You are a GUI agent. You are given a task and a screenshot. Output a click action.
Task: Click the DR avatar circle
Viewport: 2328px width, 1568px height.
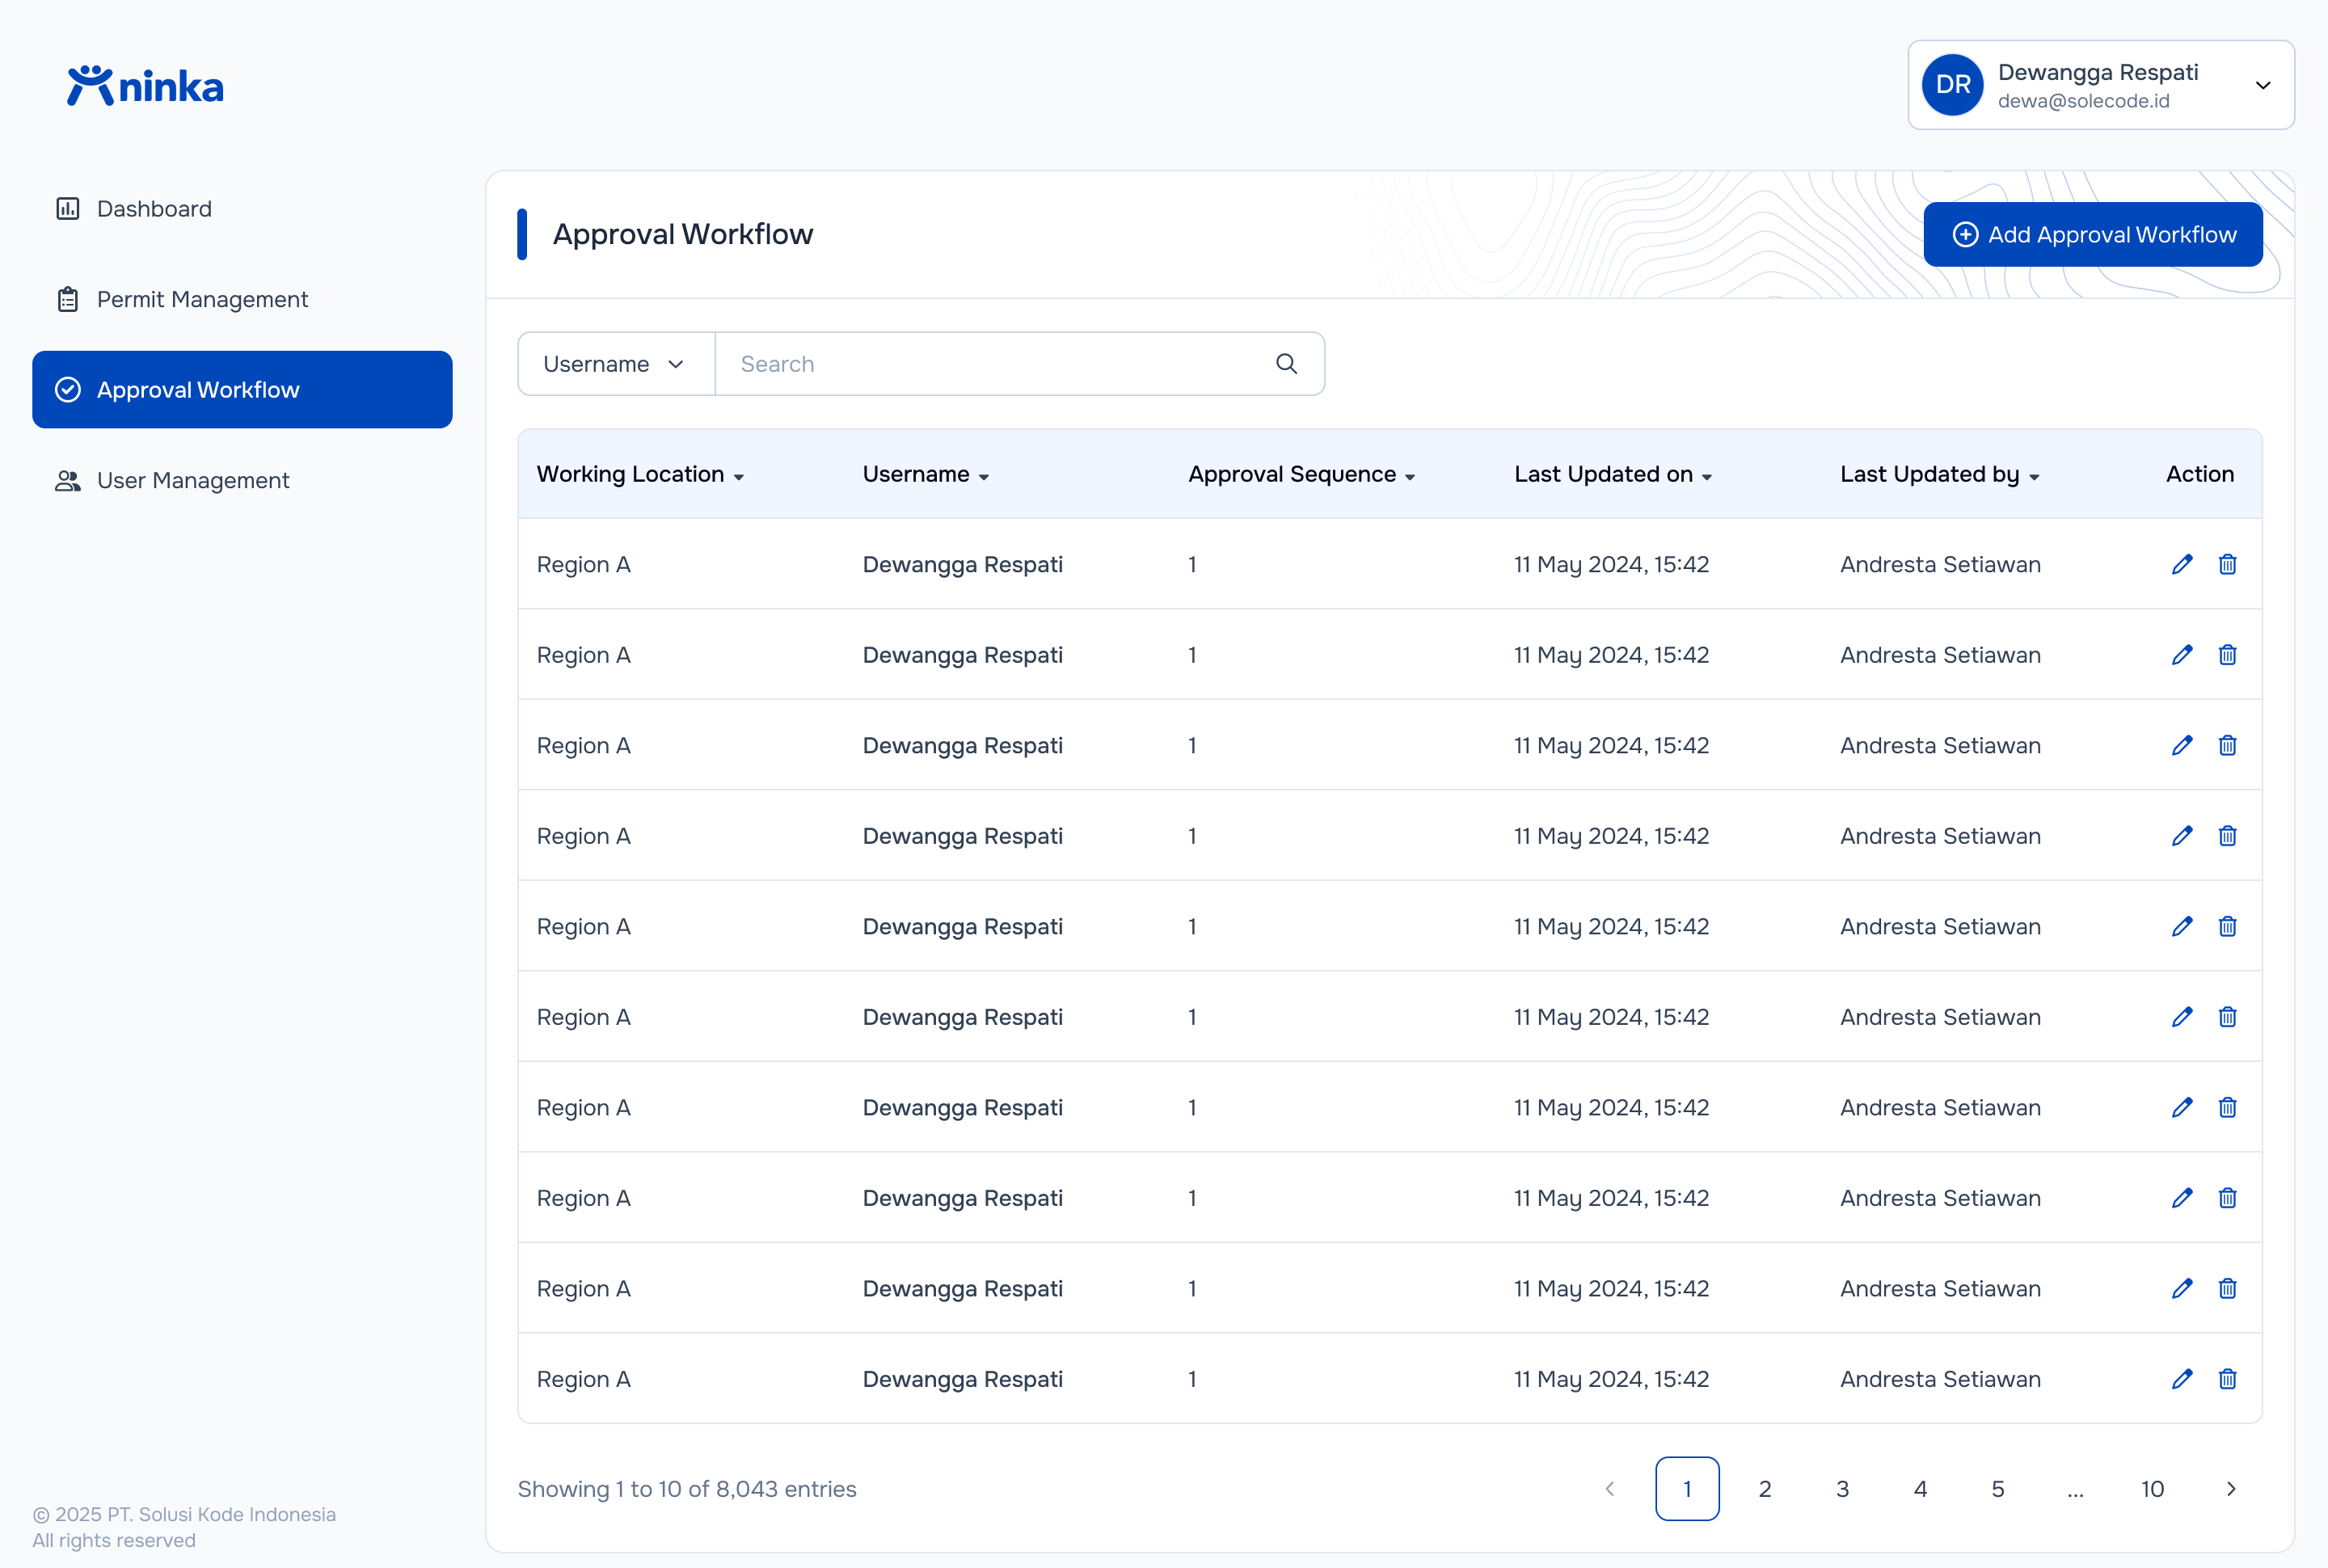click(1952, 85)
